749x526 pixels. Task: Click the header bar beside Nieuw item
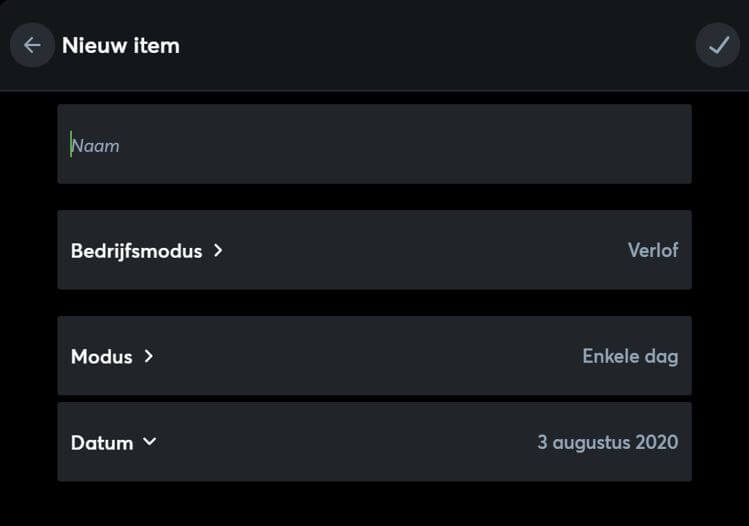click(x=430, y=45)
